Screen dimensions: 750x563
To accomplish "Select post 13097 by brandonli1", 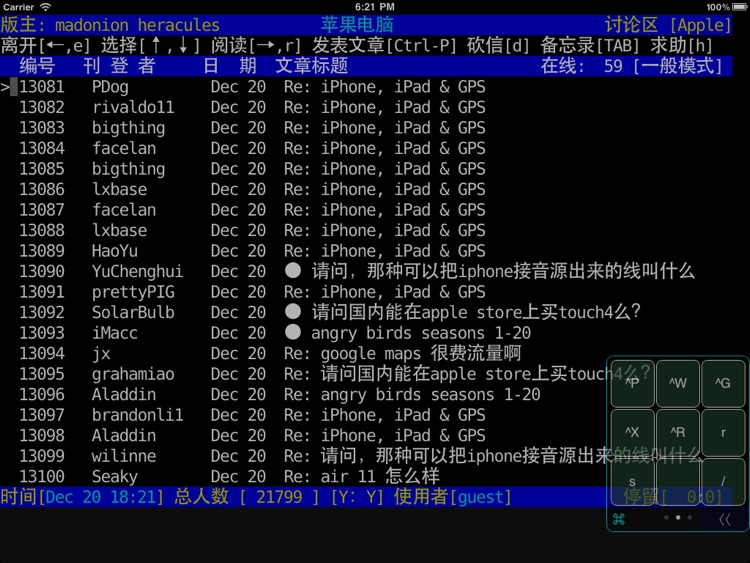I will [366, 416].
